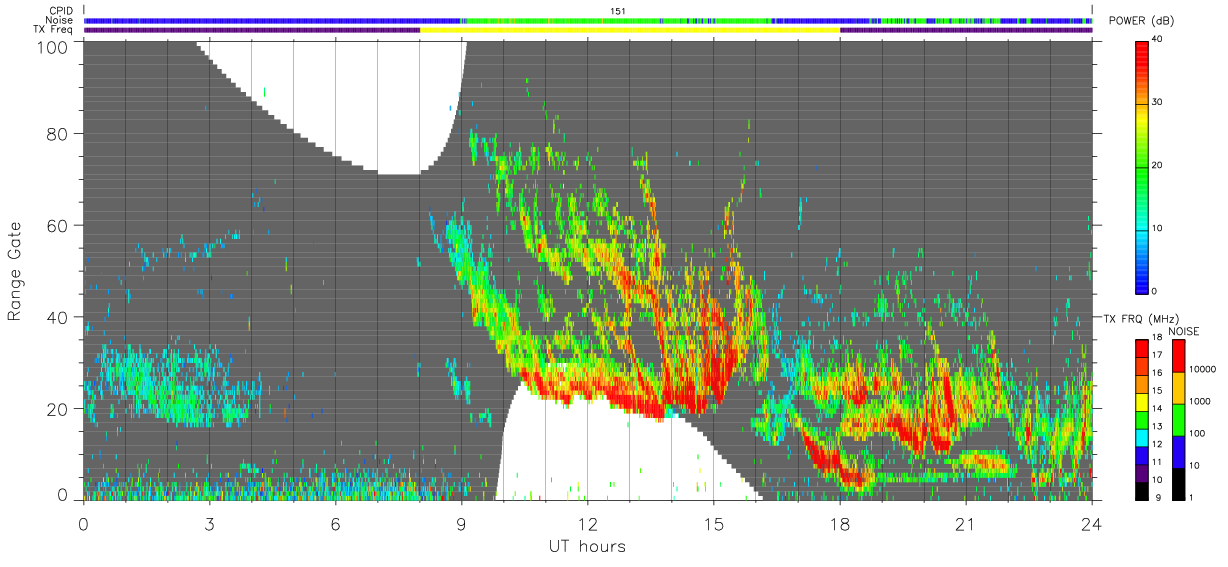Click the TX Freq row label
The image size is (1228, 567).
pos(54,30)
